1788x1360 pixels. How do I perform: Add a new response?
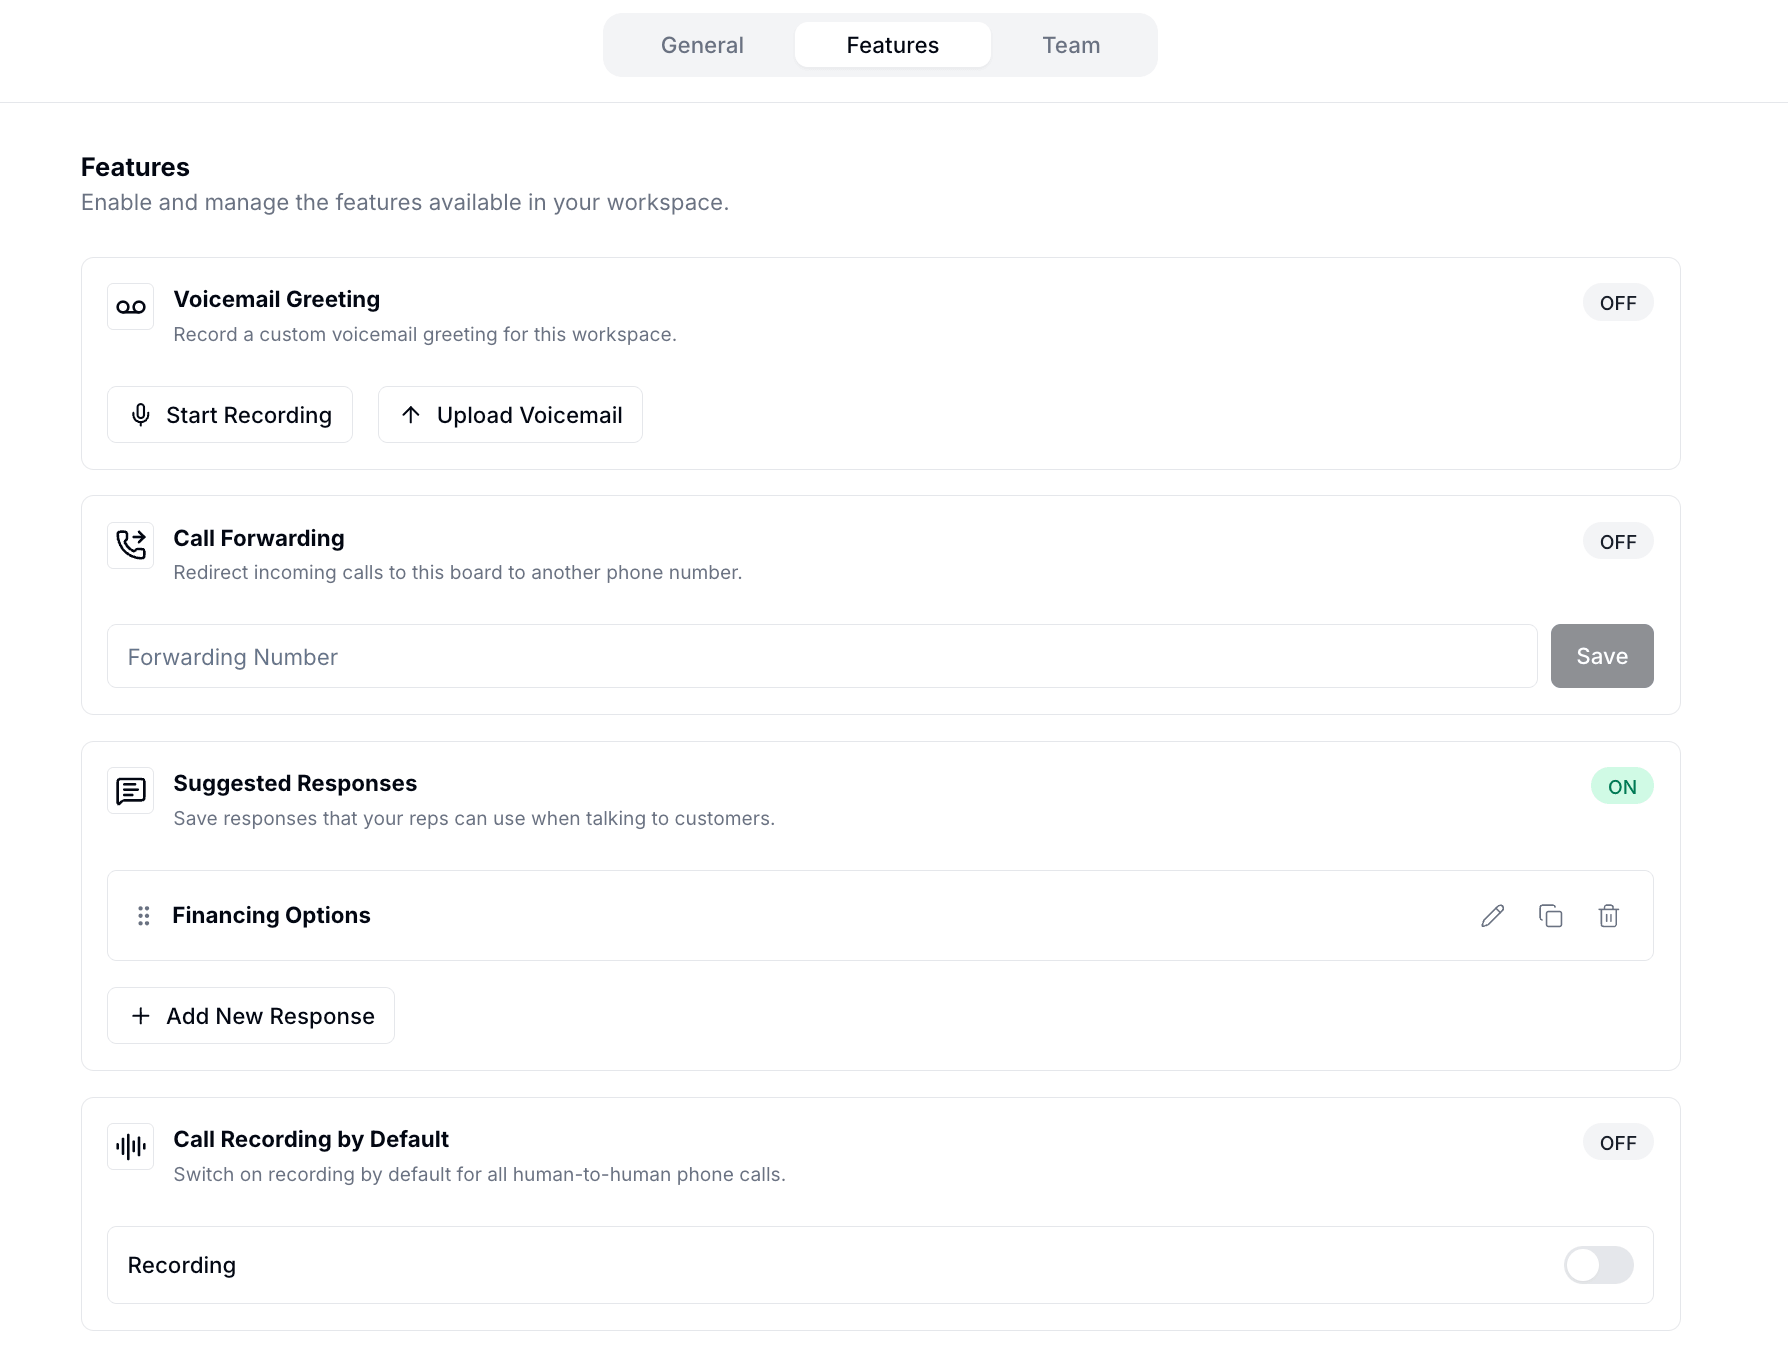coord(251,1016)
